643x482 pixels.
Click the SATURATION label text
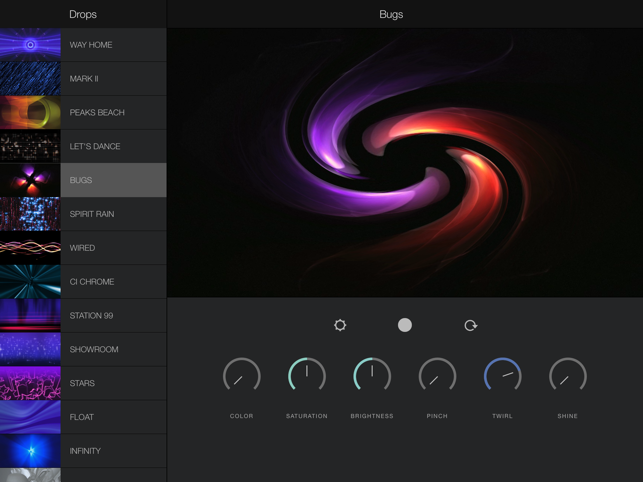click(307, 416)
